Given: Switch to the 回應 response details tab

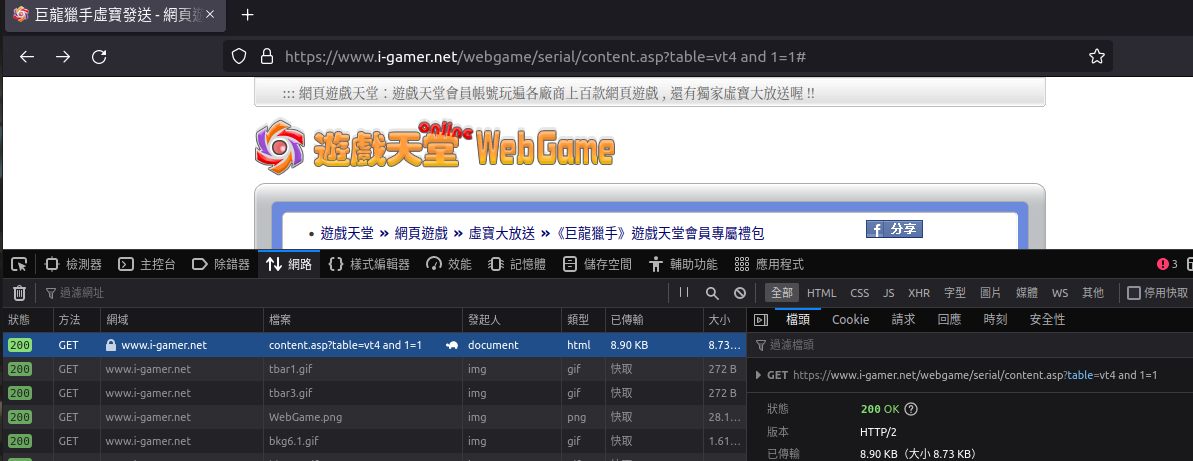Looking at the screenshot, I should pyautogui.click(x=949, y=320).
